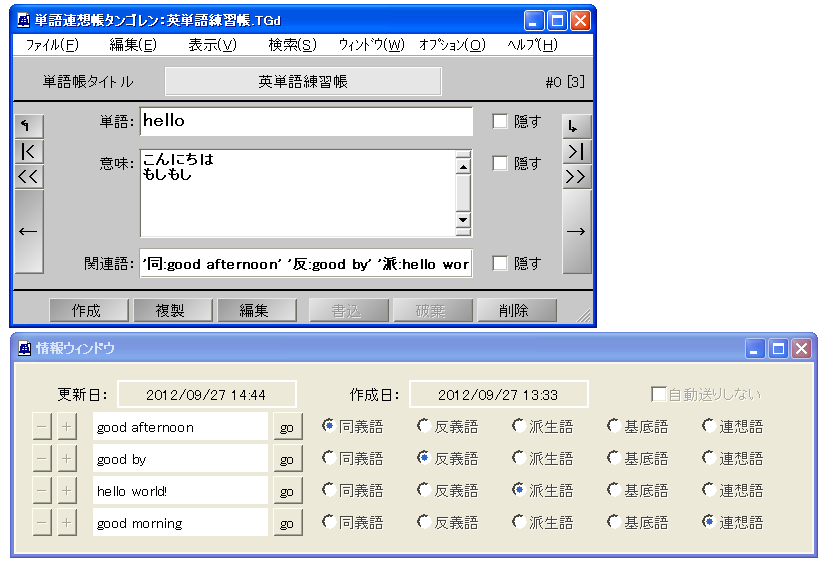Click 作成日 value 2012/09/27 13:33
This screenshot has height=564, width=829.
coord(499,394)
